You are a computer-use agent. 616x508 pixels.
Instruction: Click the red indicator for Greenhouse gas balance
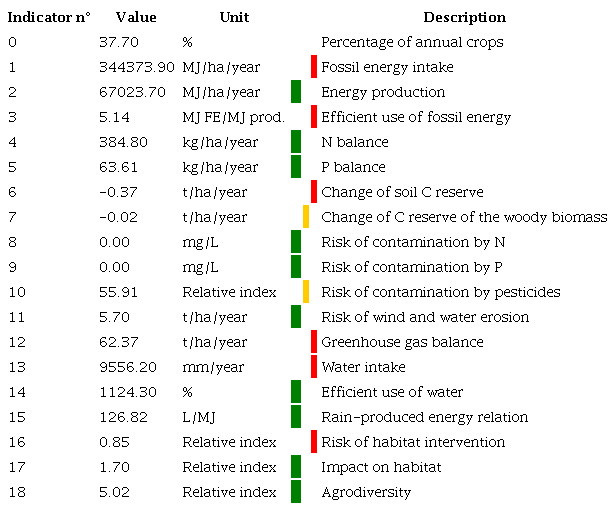click(x=314, y=342)
